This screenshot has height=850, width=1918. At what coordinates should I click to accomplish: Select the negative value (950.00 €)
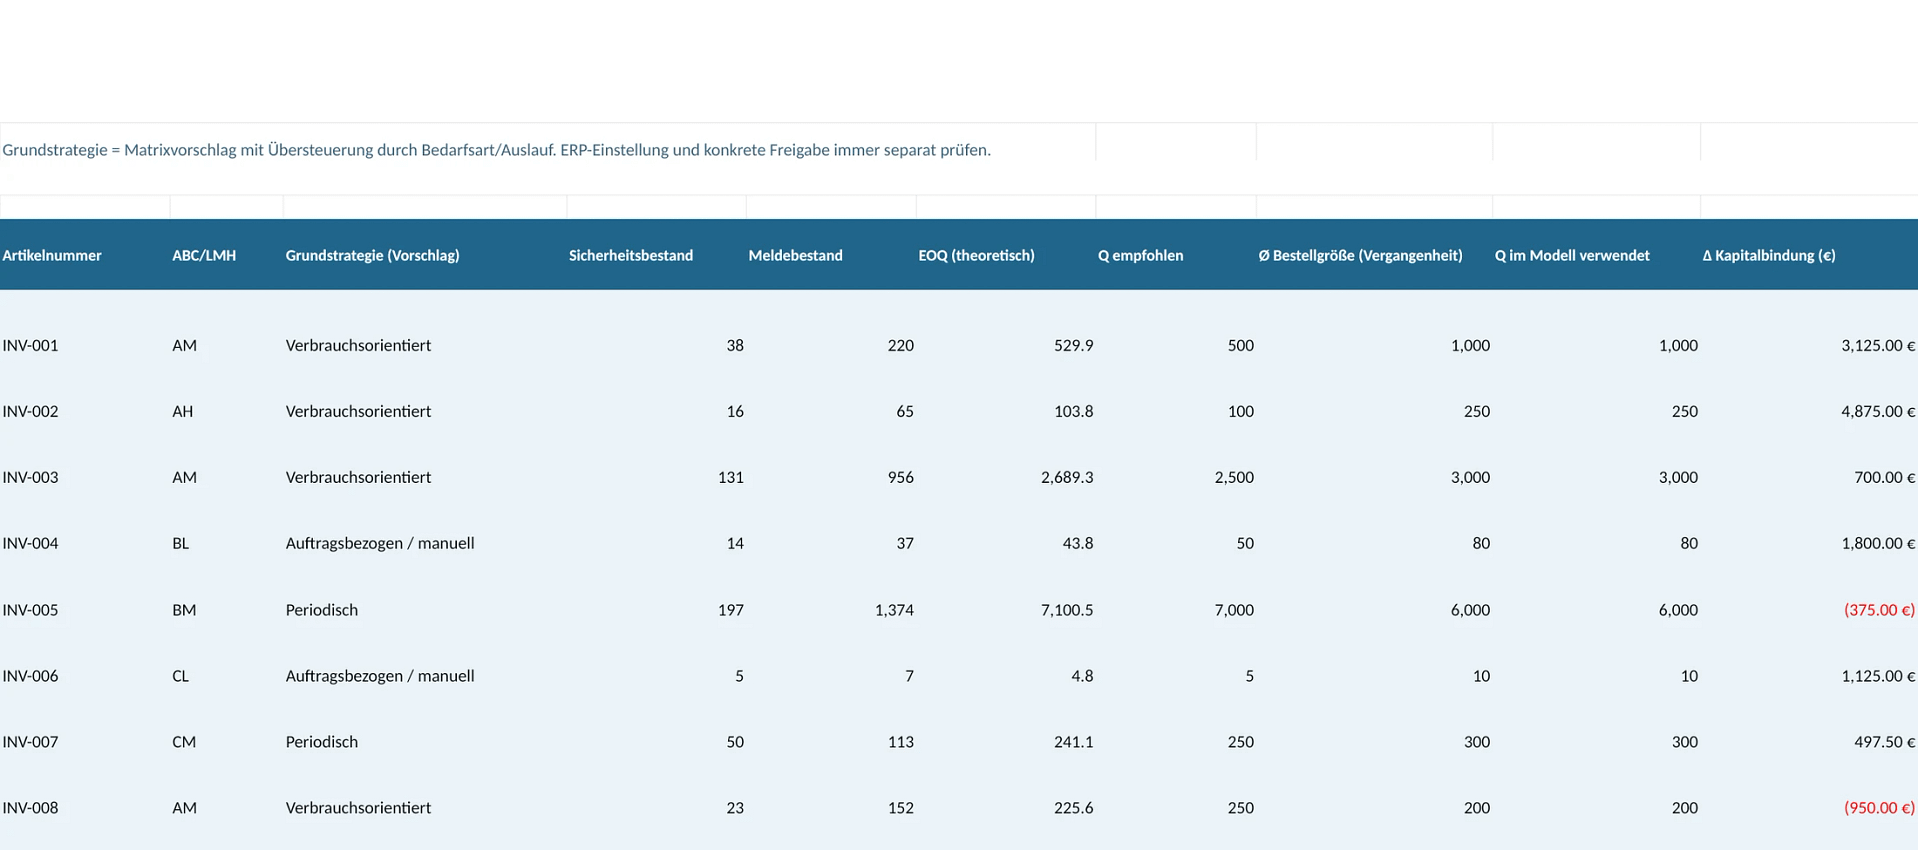coord(1879,808)
